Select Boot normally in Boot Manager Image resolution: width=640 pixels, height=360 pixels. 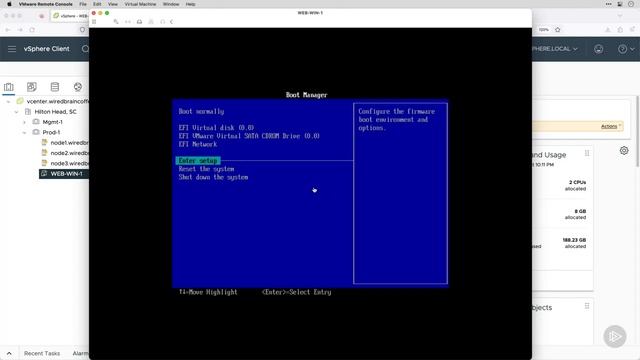tap(201, 111)
